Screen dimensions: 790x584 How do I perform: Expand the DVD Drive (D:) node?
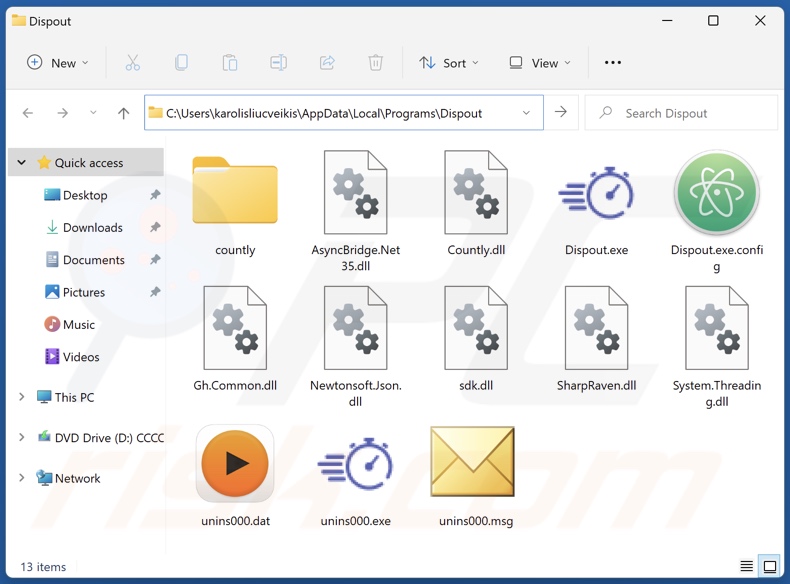(22, 437)
